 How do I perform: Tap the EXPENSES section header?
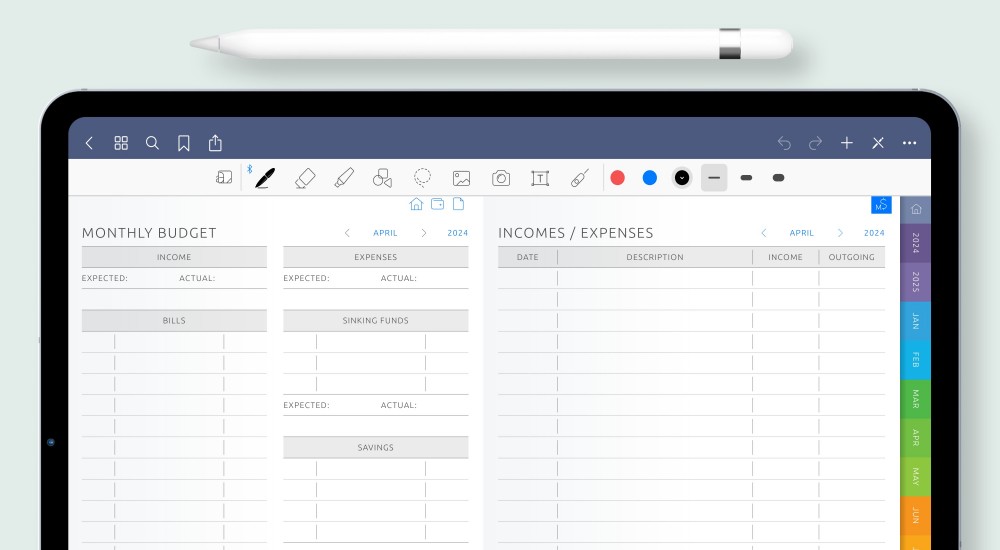376,257
